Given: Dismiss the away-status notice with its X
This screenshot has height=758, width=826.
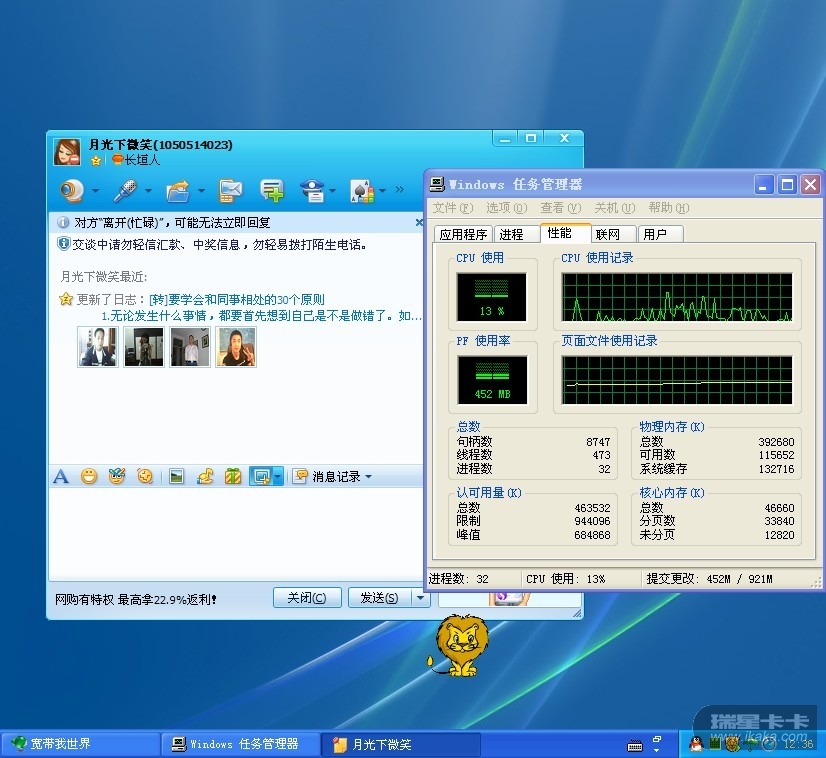Looking at the screenshot, I should click(x=419, y=222).
